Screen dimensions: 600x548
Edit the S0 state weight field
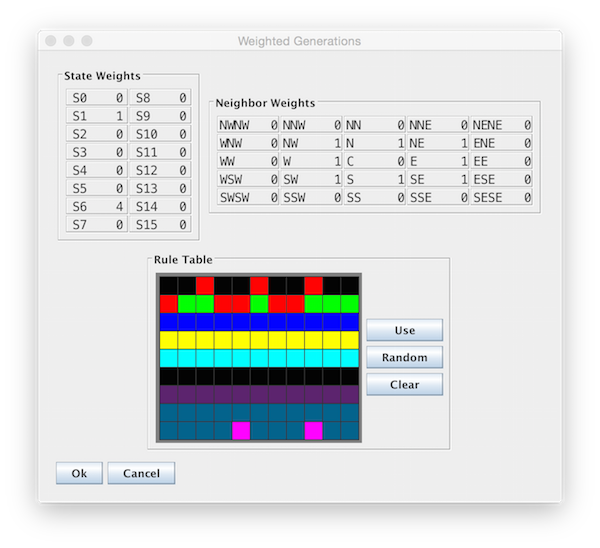[96, 98]
